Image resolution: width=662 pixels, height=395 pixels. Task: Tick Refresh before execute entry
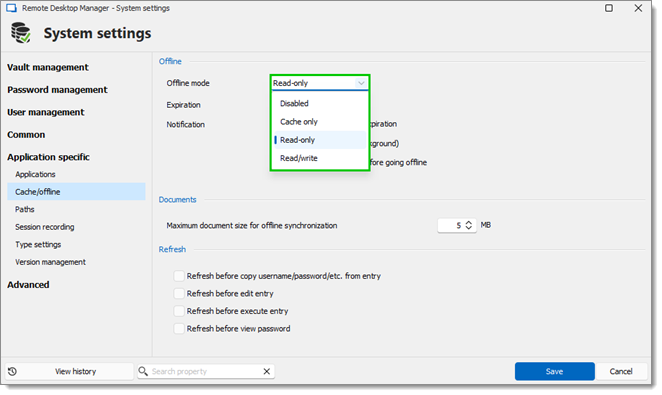pos(179,311)
